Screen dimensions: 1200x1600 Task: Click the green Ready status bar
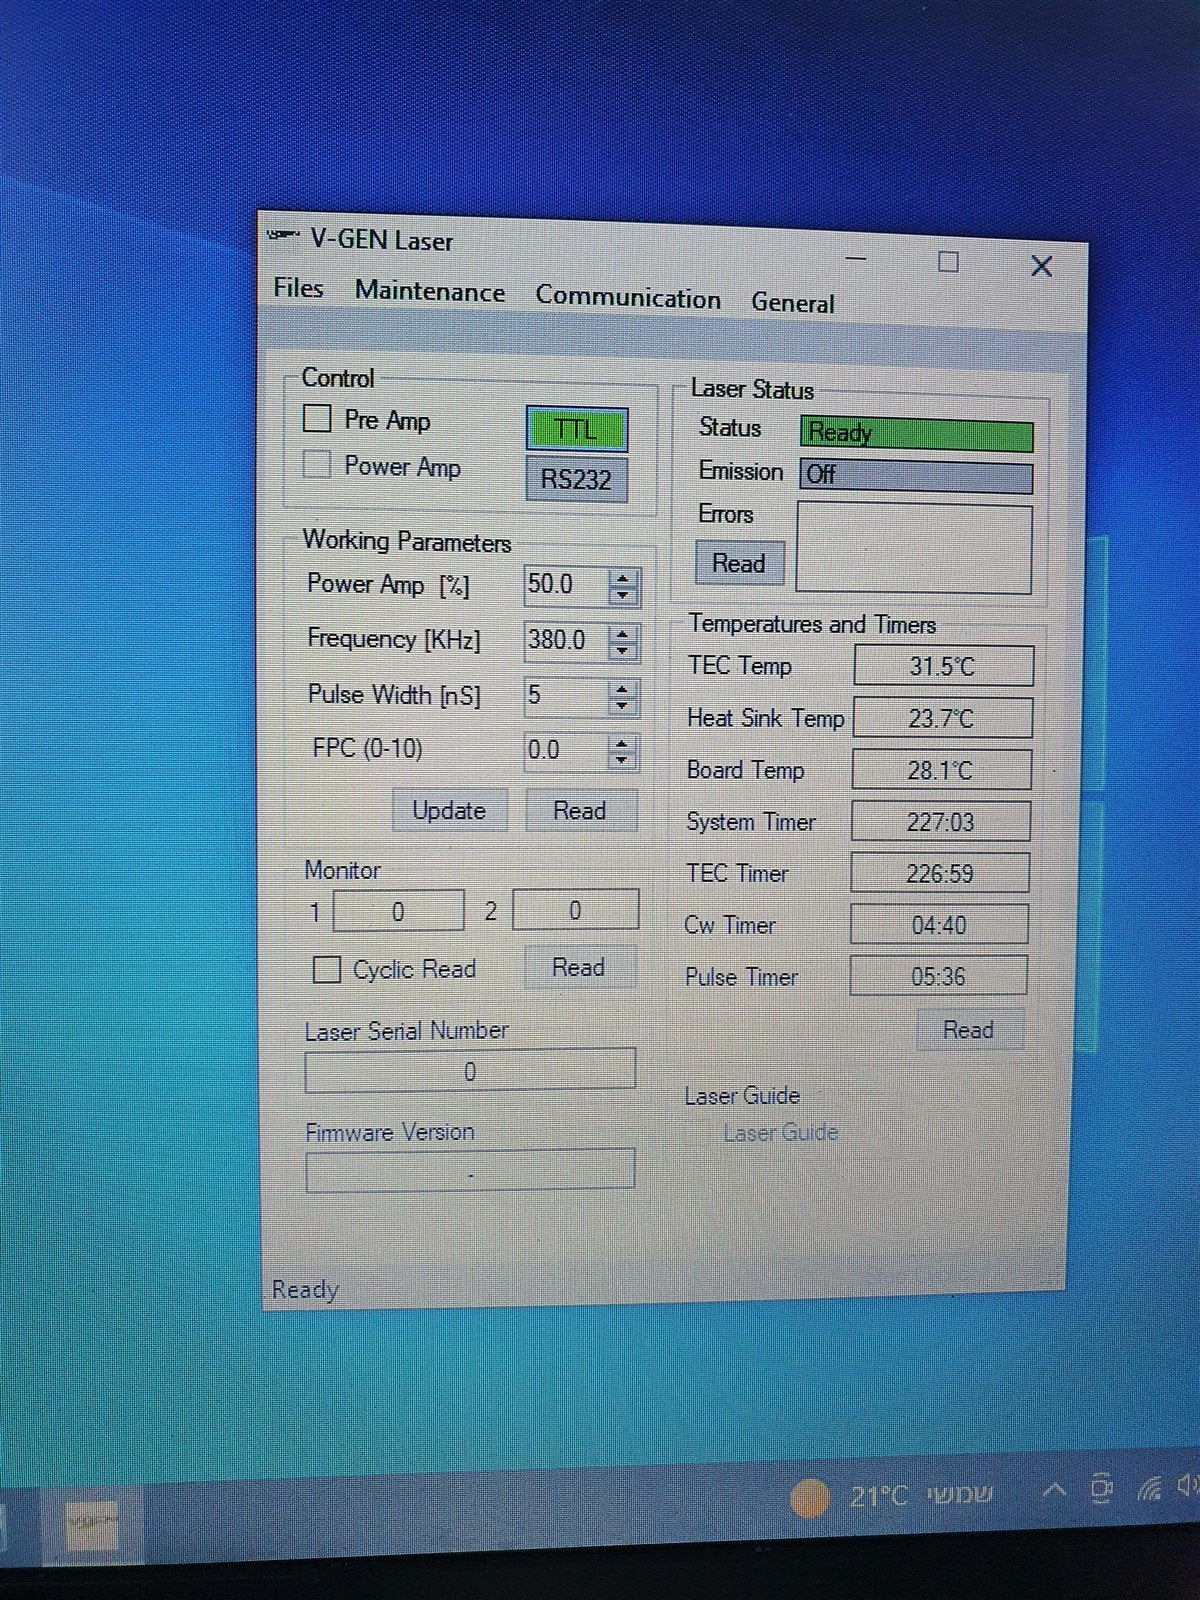(x=916, y=434)
